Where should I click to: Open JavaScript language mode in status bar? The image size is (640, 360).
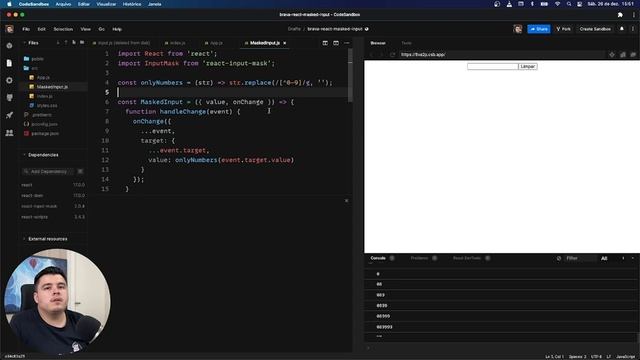click(x=625, y=357)
